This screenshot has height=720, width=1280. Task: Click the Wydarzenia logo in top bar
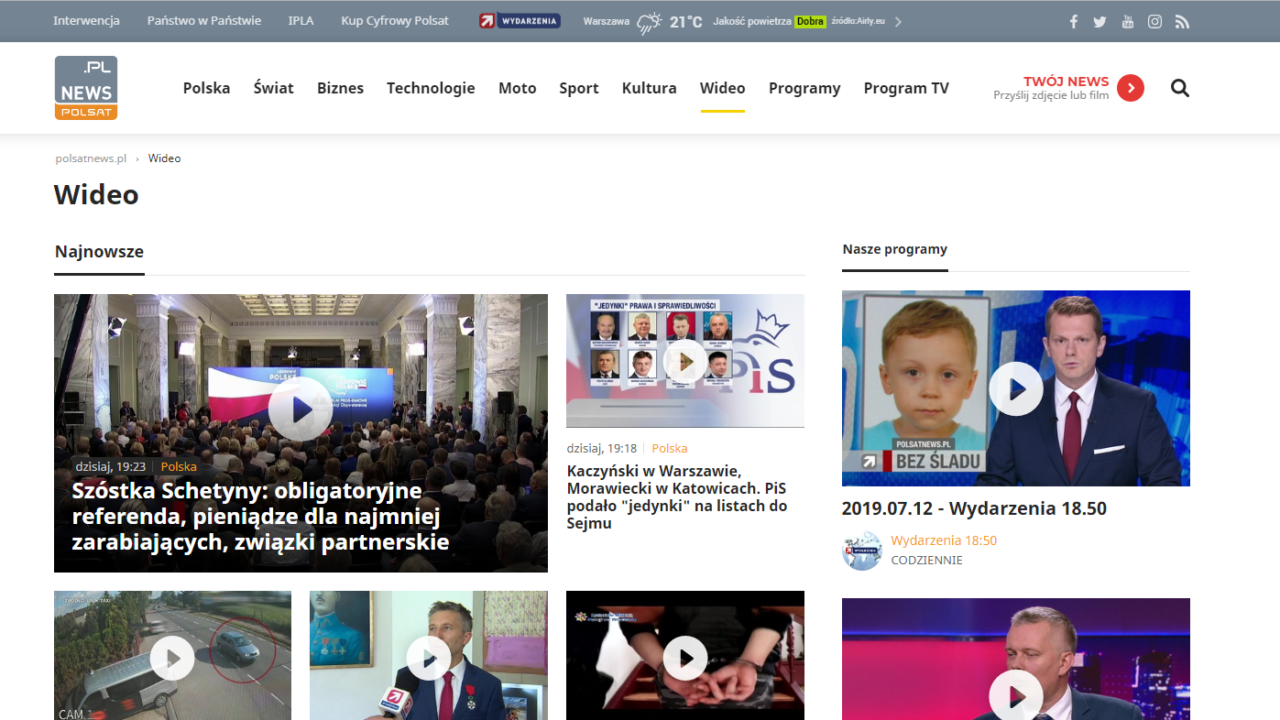pyautogui.click(x=519, y=21)
